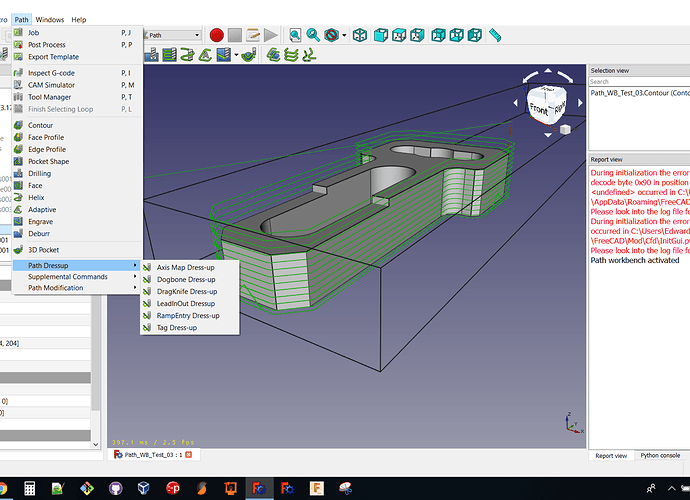
Task: Switch to the Python console tab
Action: pos(660,456)
